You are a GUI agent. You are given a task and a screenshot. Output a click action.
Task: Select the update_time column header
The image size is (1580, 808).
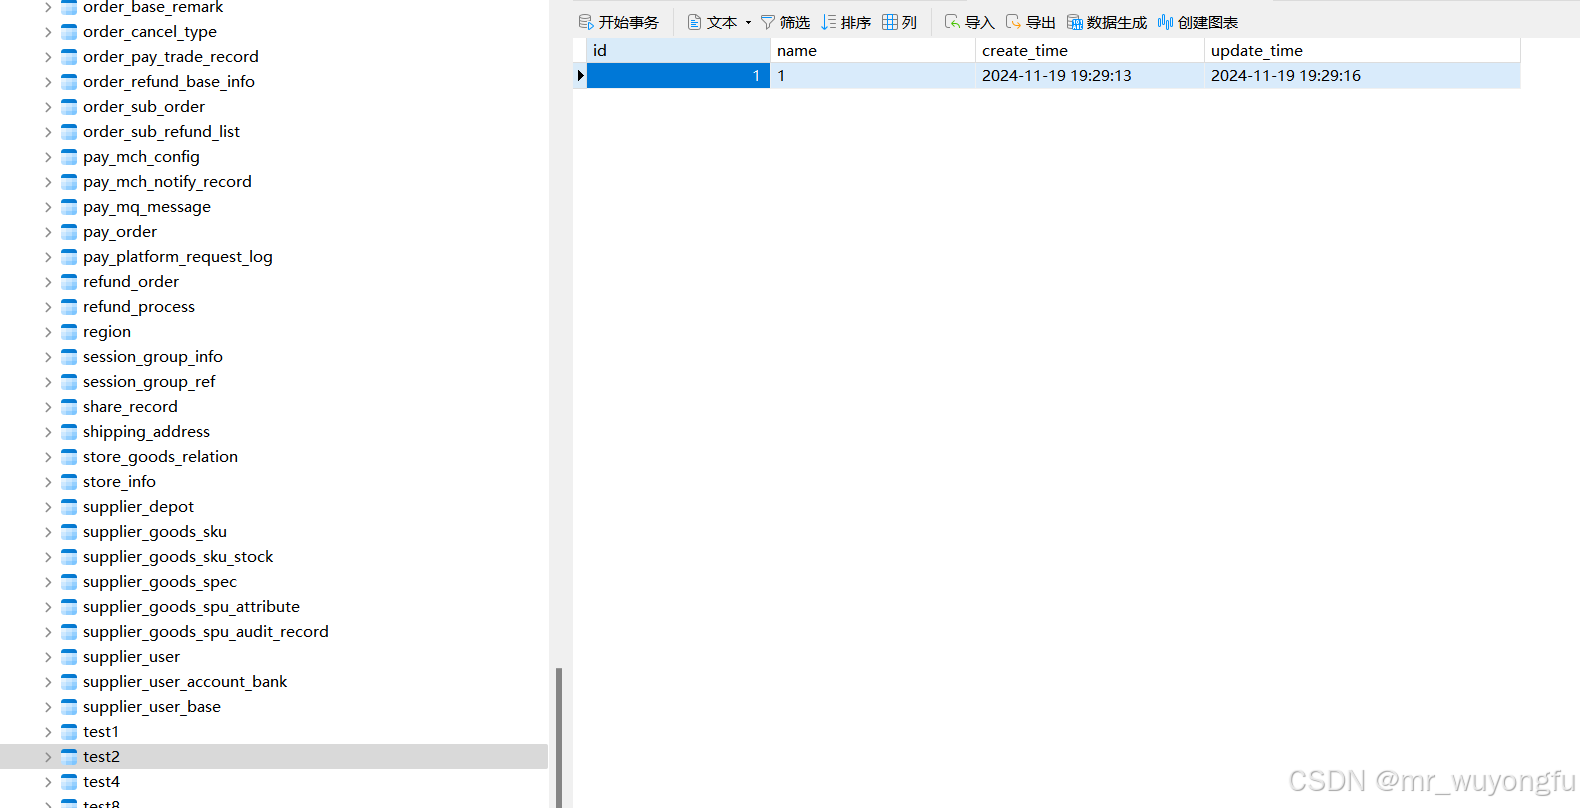pos(1362,50)
